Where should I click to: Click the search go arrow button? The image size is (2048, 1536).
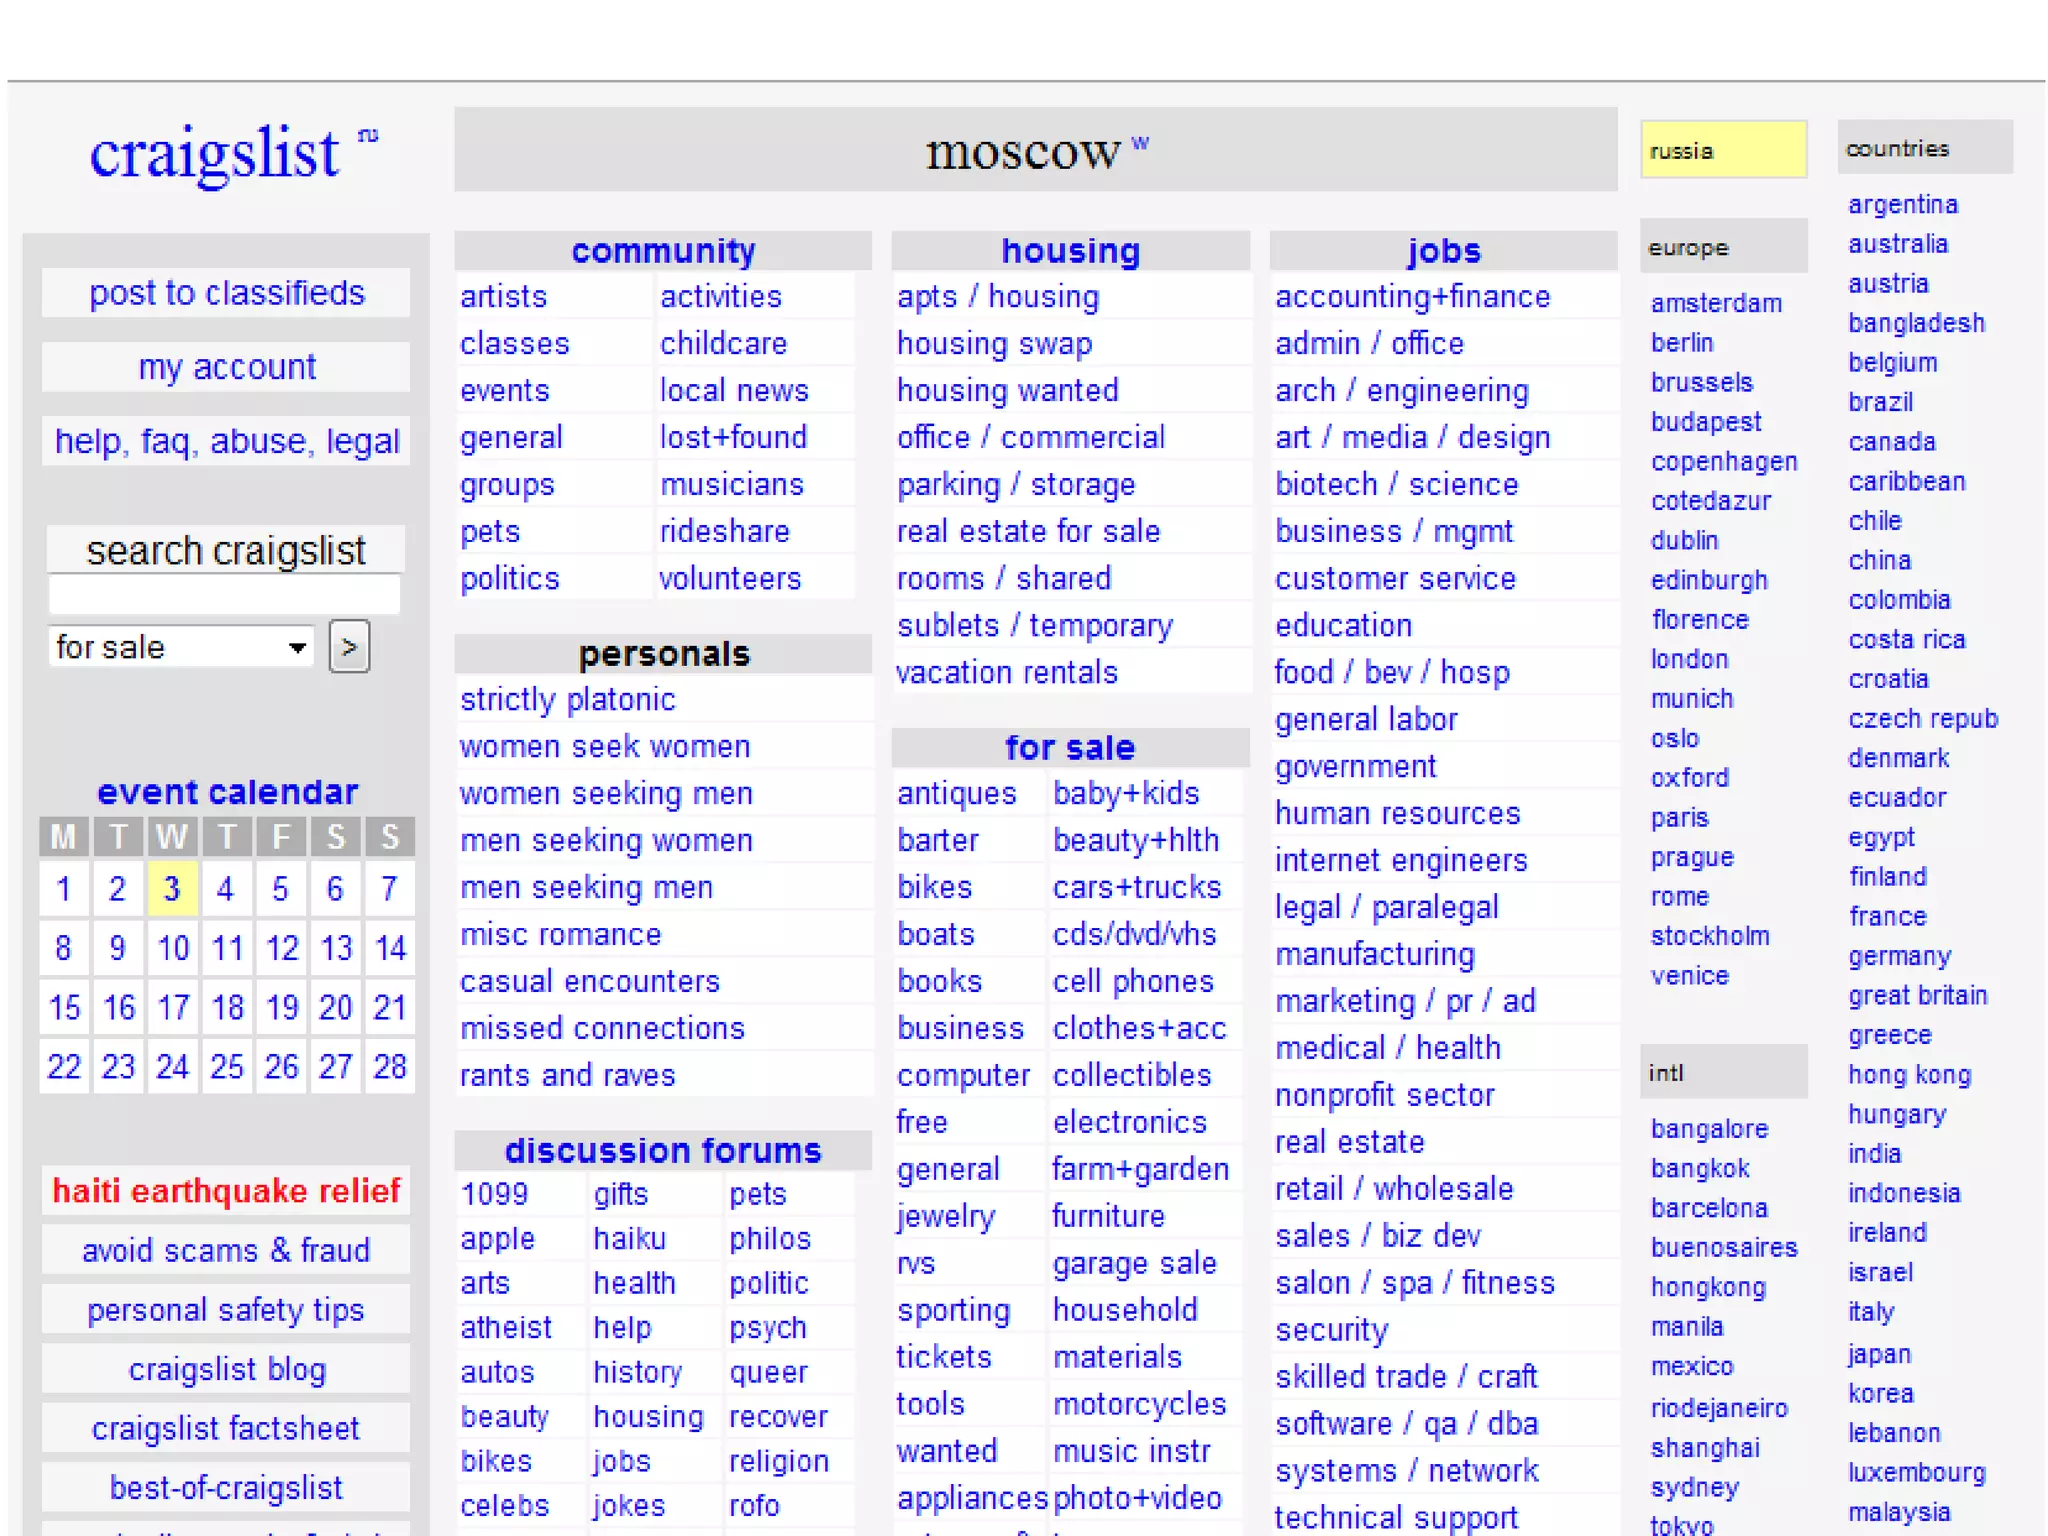[349, 647]
